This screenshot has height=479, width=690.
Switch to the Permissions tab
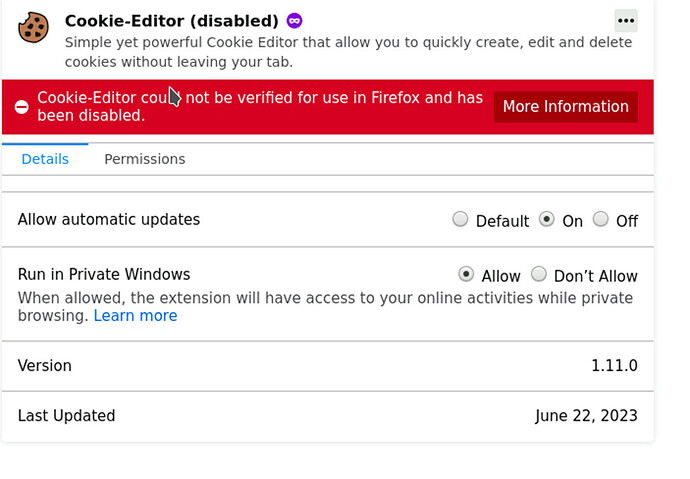point(144,159)
